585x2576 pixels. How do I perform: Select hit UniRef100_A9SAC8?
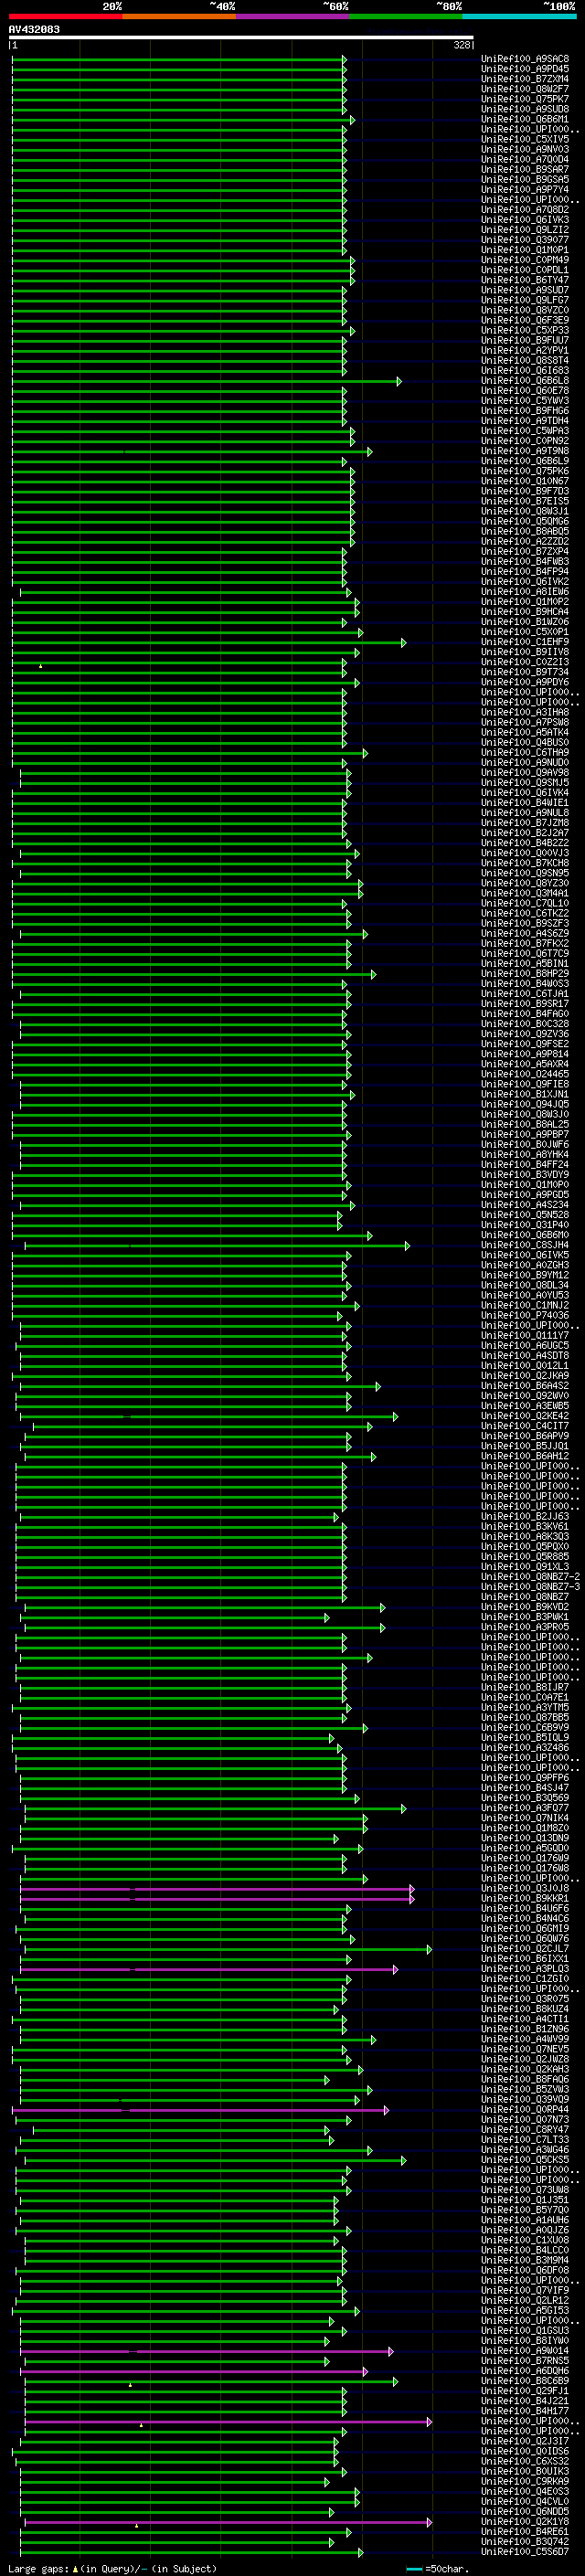coord(525,59)
